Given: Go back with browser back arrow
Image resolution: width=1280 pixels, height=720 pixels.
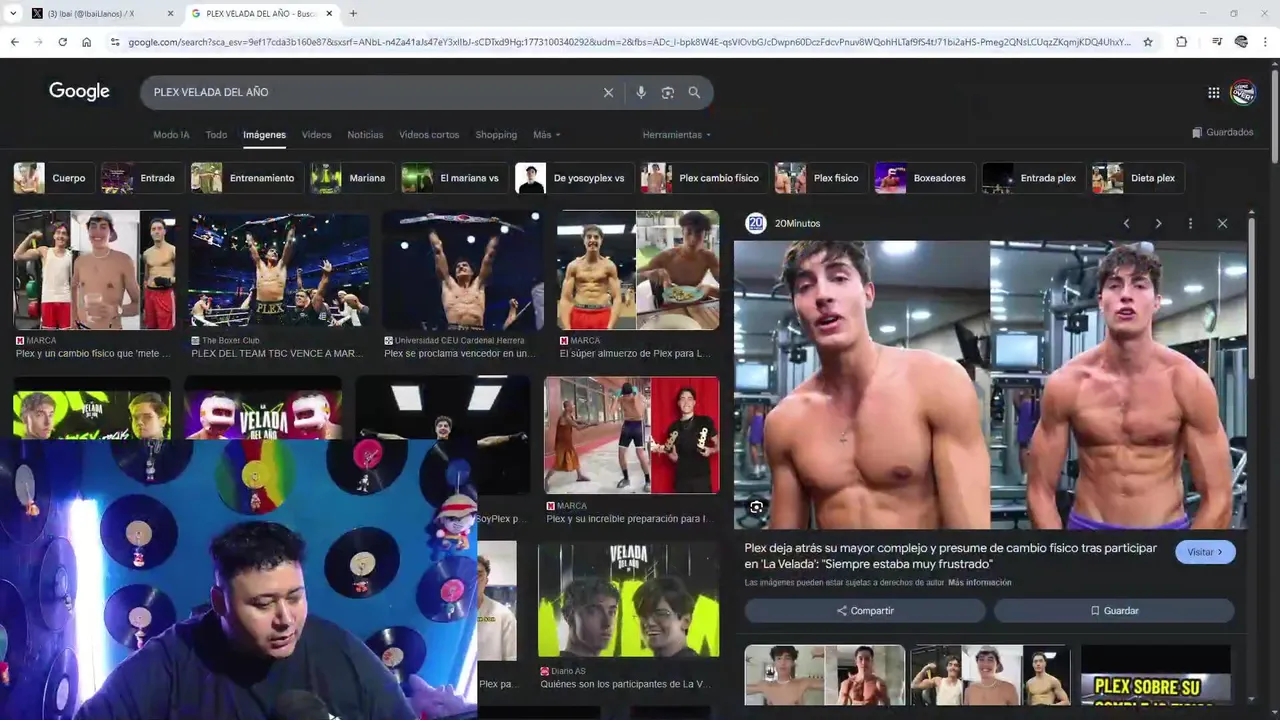Looking at the screenshot, I should (x=14, y=42).
